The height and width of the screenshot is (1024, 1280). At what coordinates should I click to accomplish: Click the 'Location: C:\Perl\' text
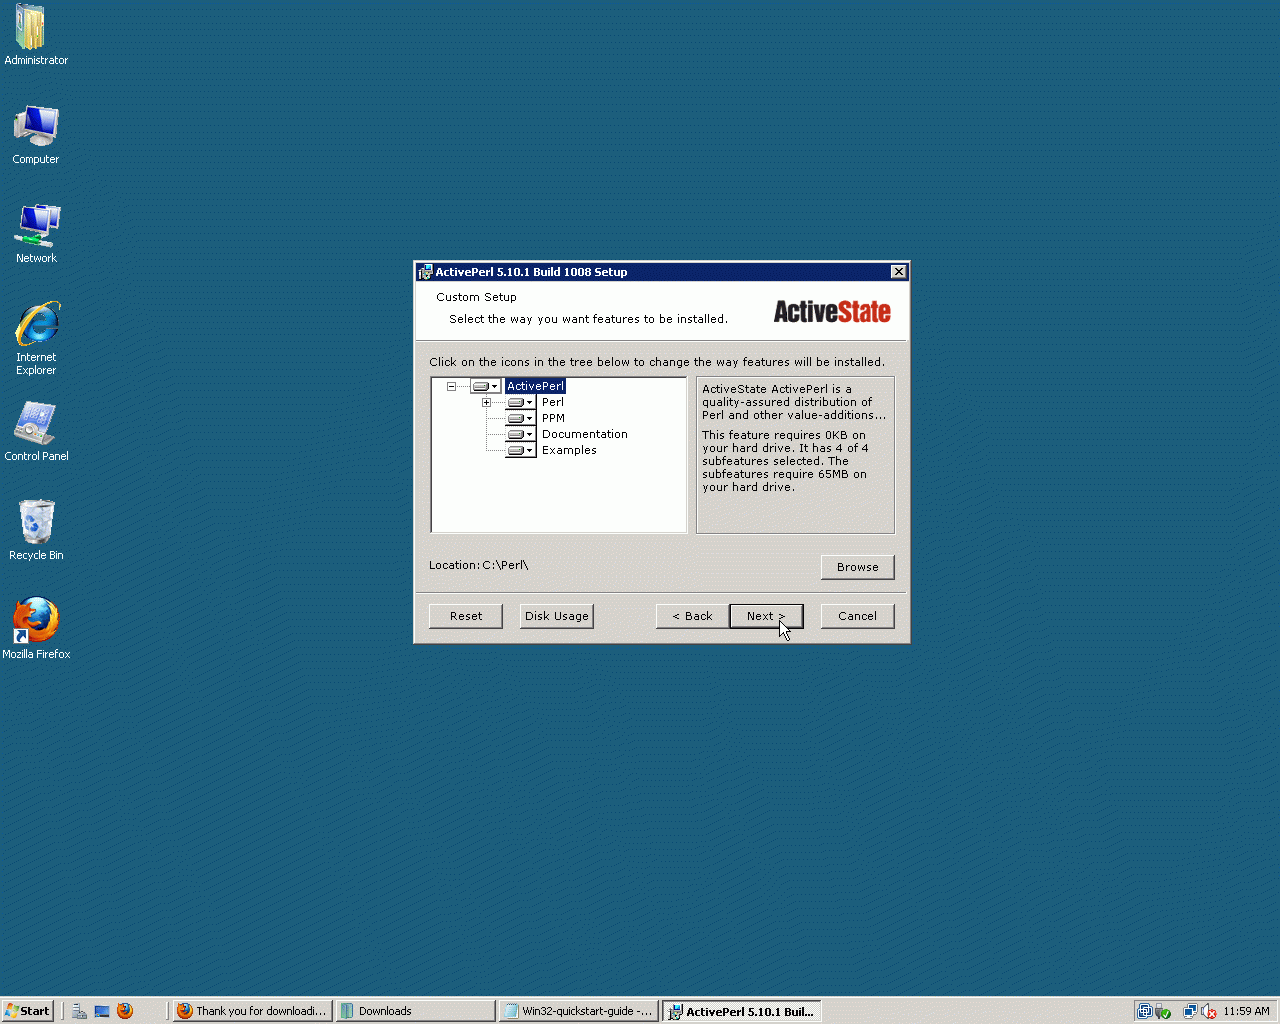pos(479,565)
